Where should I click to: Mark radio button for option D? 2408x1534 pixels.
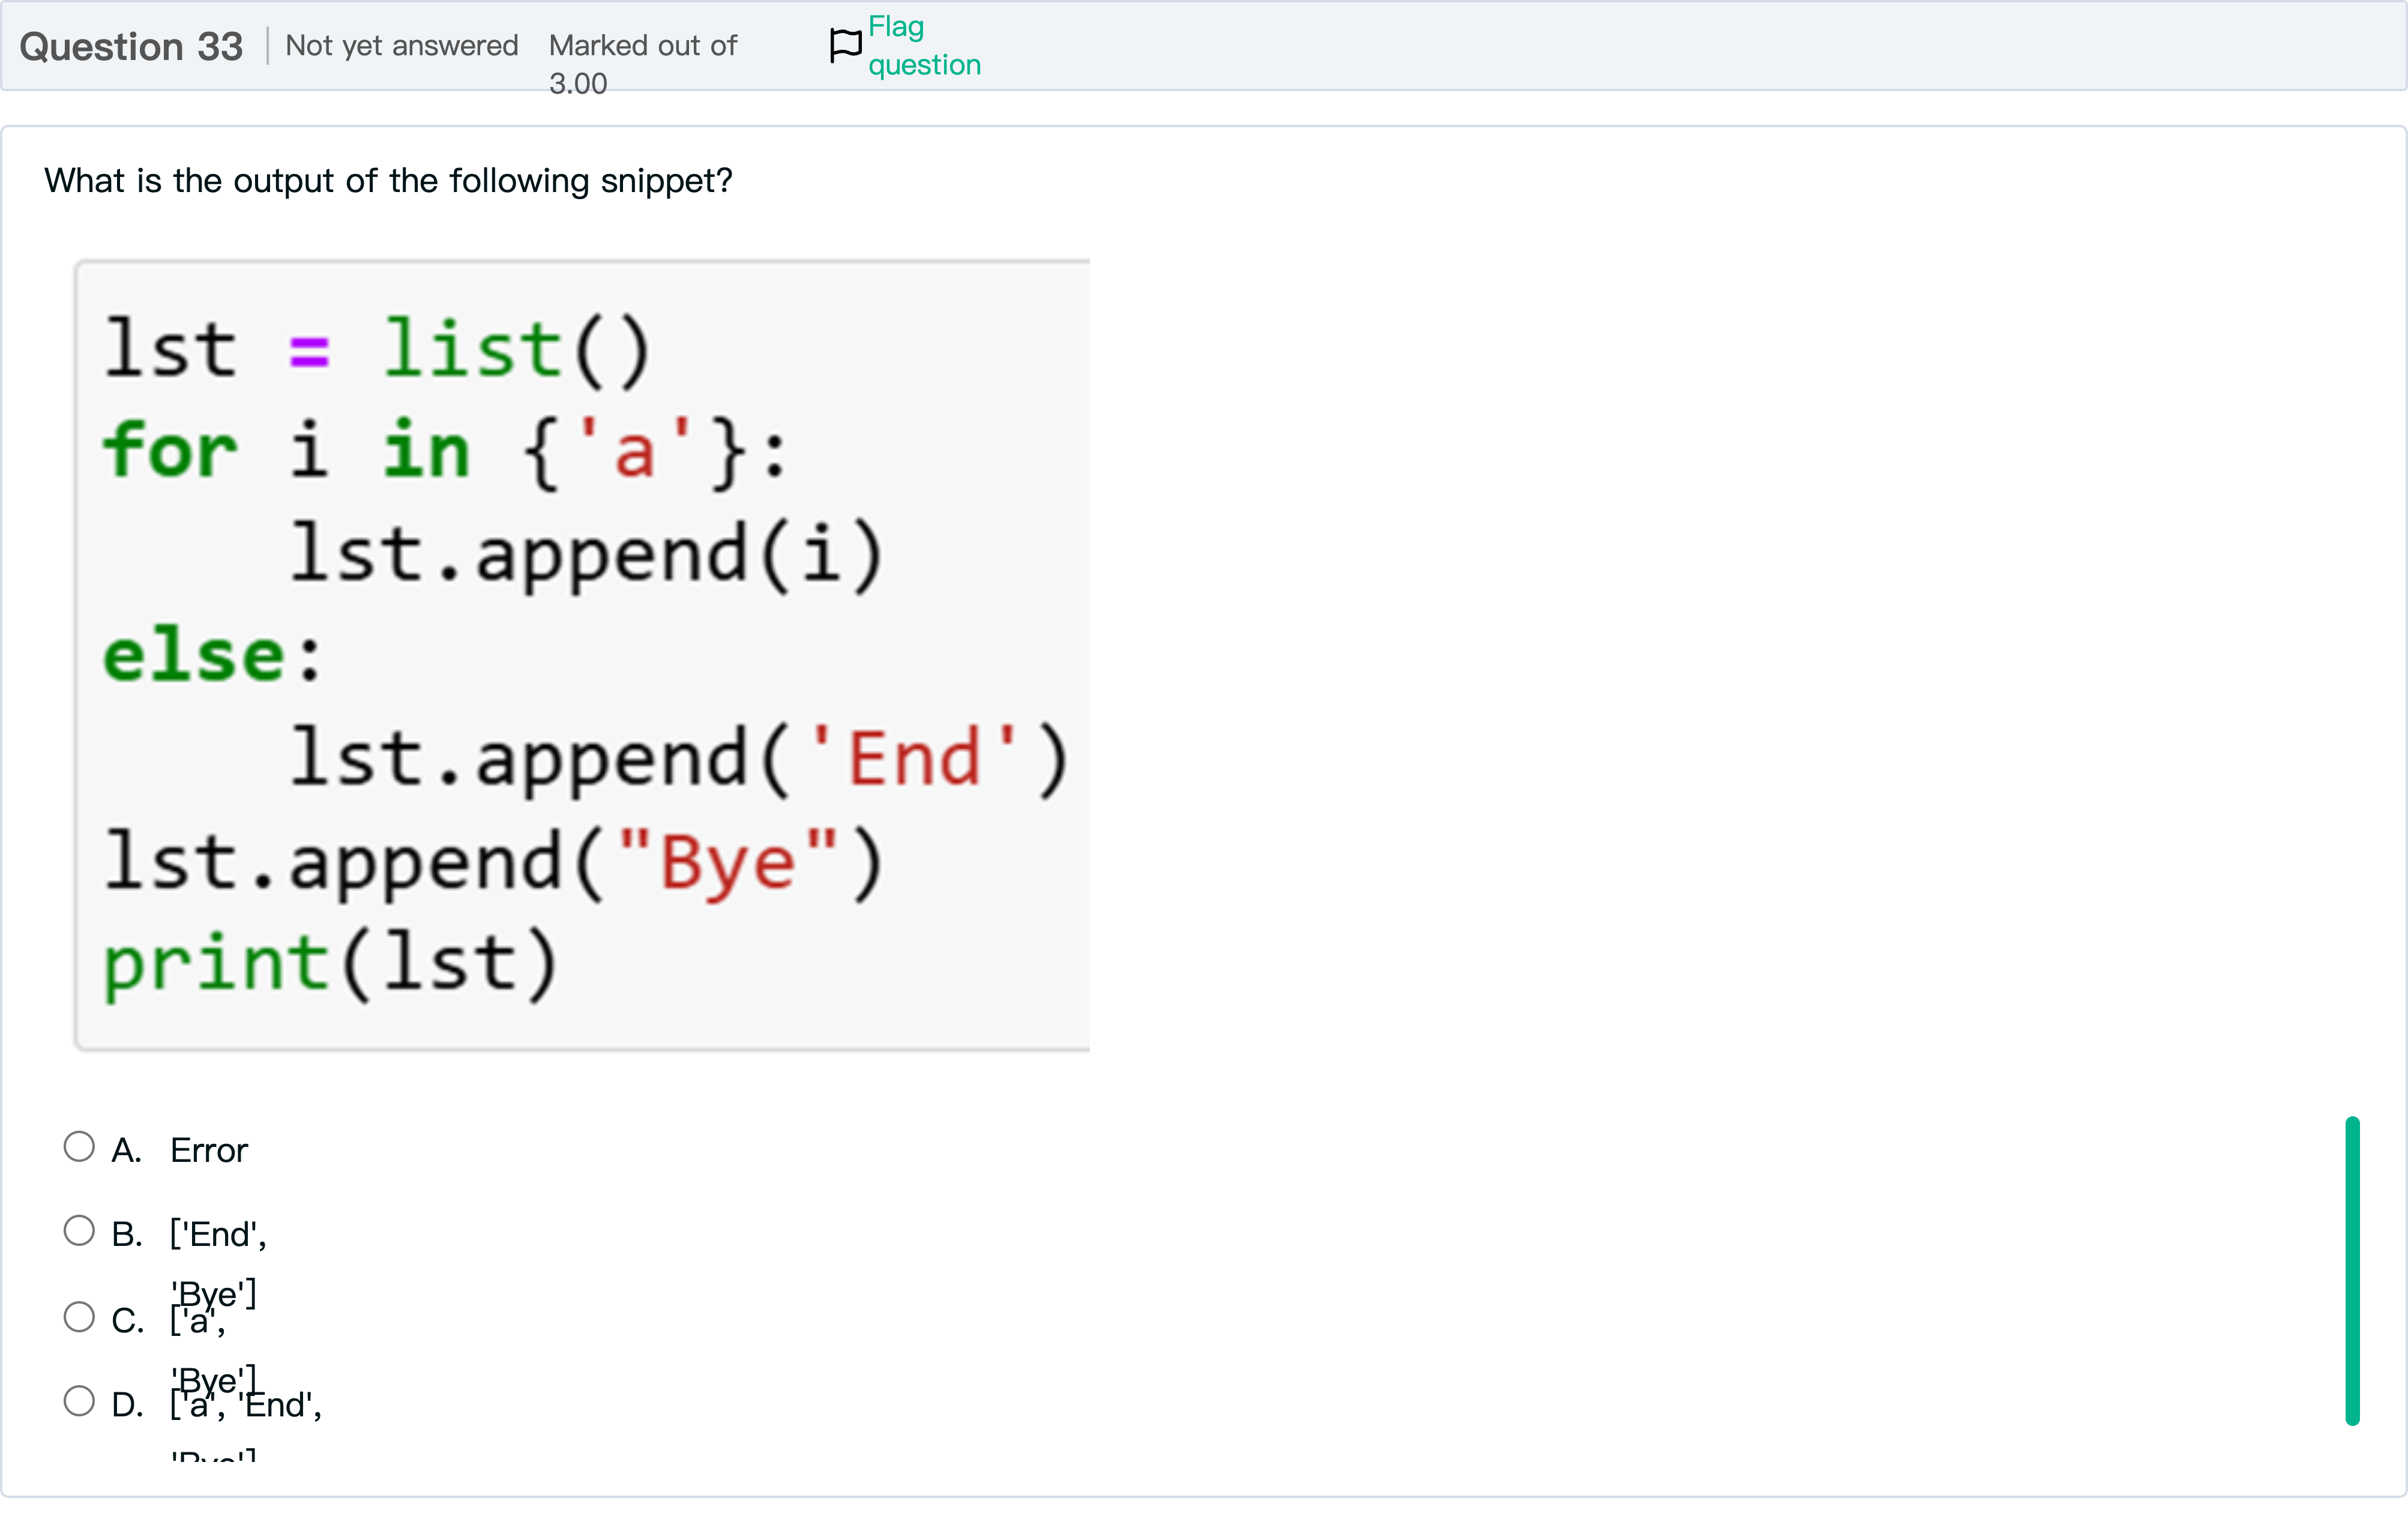pos(79,1400)
